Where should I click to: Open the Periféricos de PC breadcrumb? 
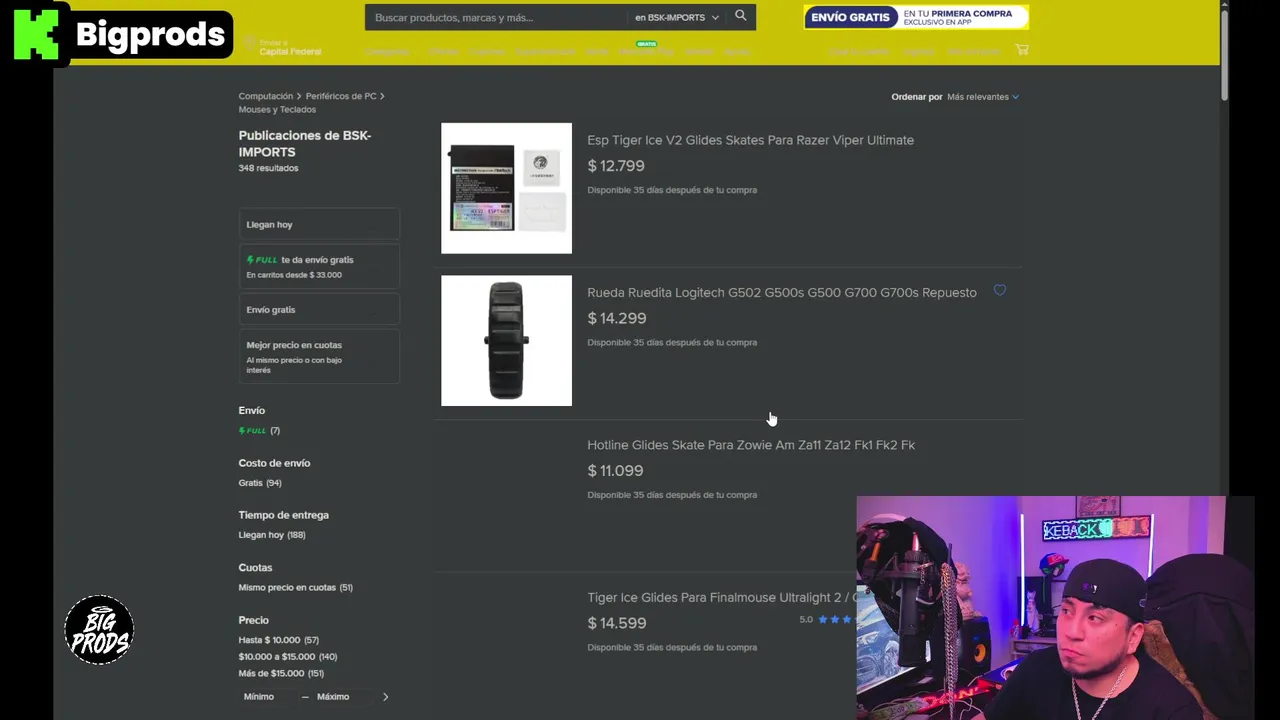pos(341,96)
